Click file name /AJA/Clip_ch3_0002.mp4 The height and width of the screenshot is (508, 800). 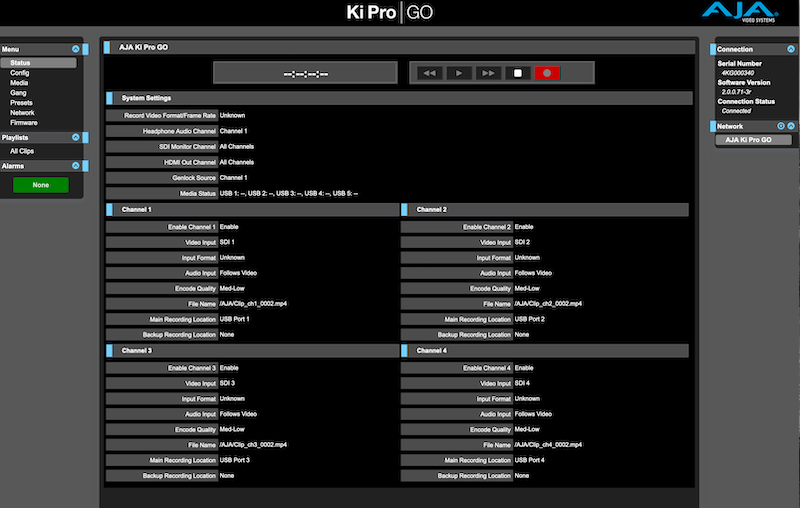coord(253,445)
